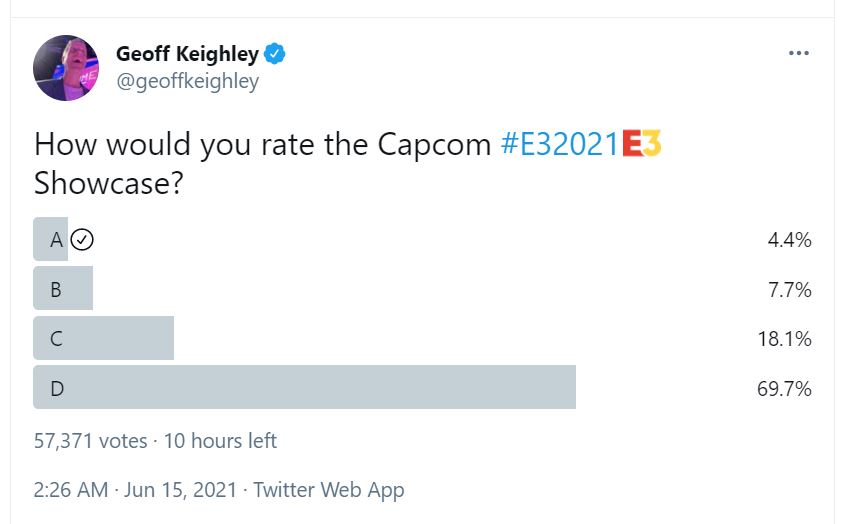Click the checkmark icon beside option A
Screen dimensions: 842x524
point(82,239)
